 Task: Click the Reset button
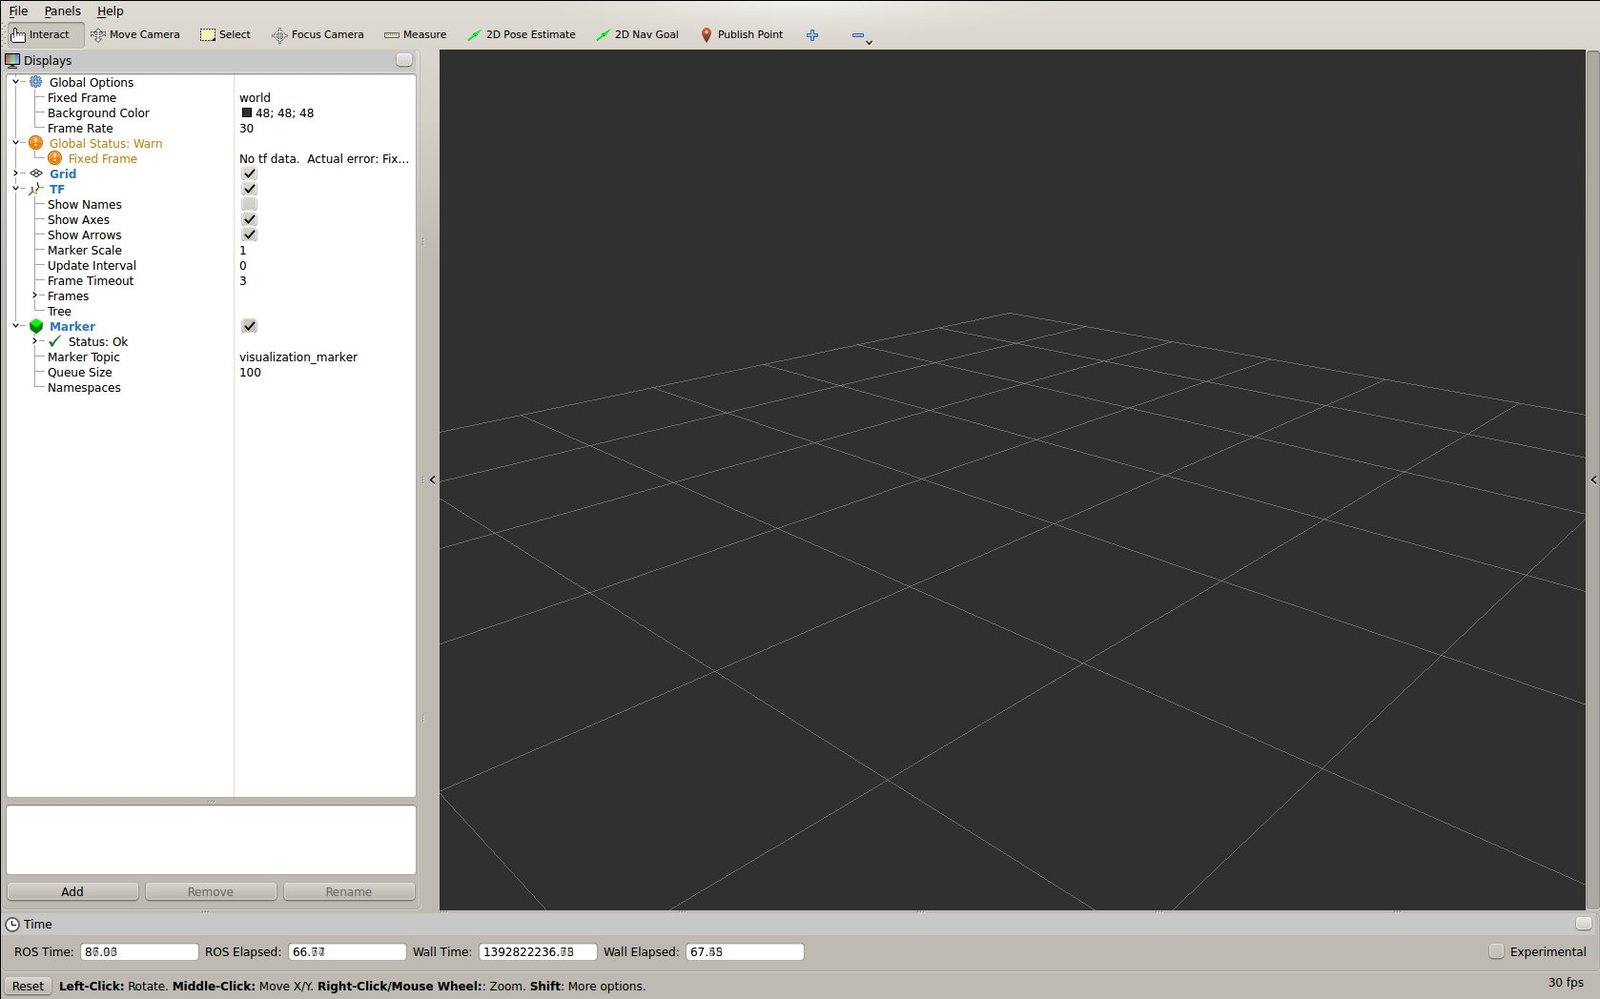(28, 986)
